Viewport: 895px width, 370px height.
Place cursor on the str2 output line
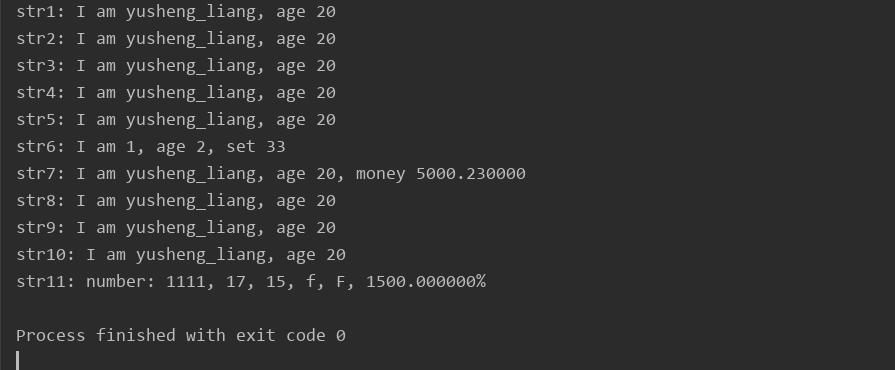tap(176, 39)
